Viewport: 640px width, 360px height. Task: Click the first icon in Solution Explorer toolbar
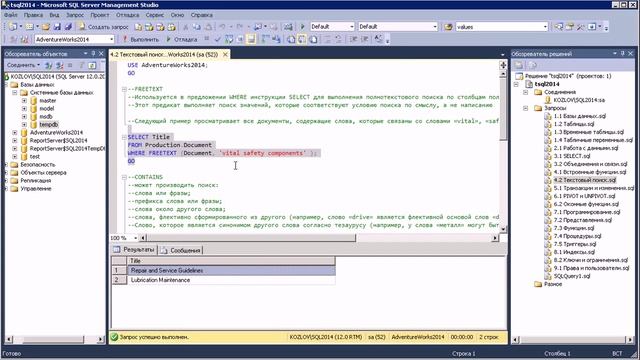tap(519, 65)
